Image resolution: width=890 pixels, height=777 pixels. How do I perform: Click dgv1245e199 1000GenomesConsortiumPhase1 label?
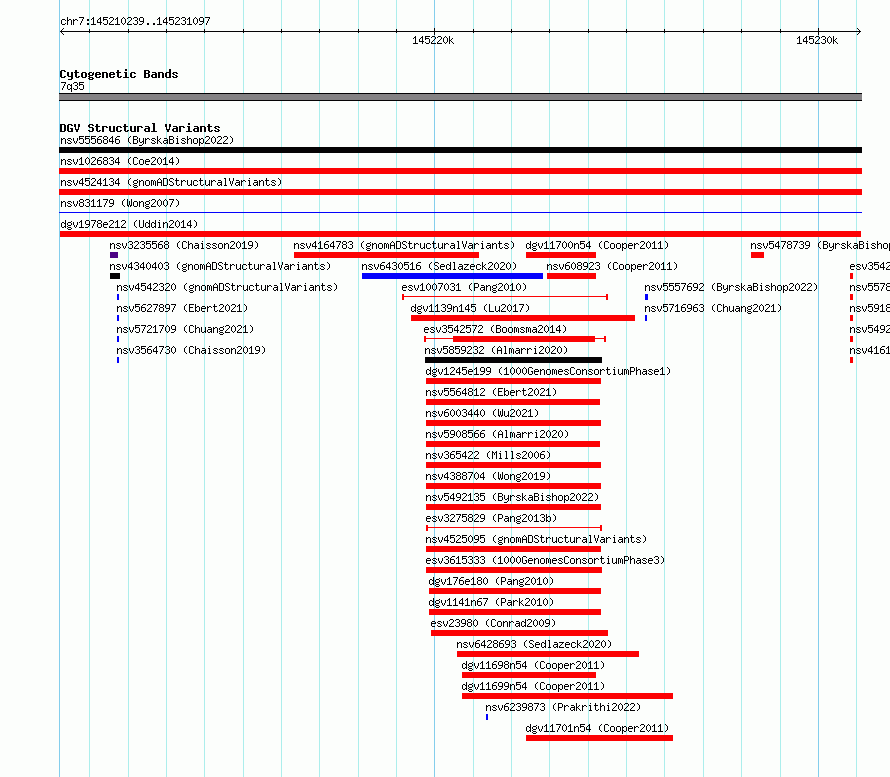(548, 371)
